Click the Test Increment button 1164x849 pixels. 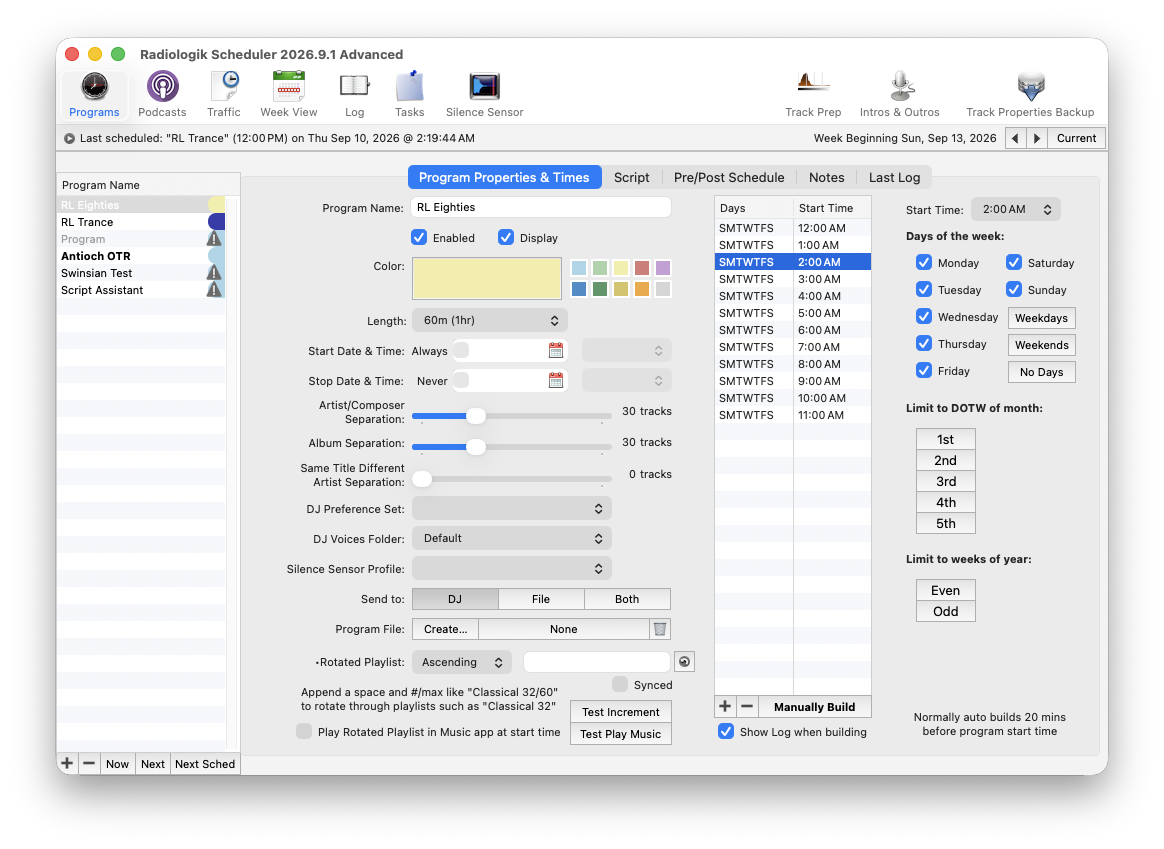(621, 712)
